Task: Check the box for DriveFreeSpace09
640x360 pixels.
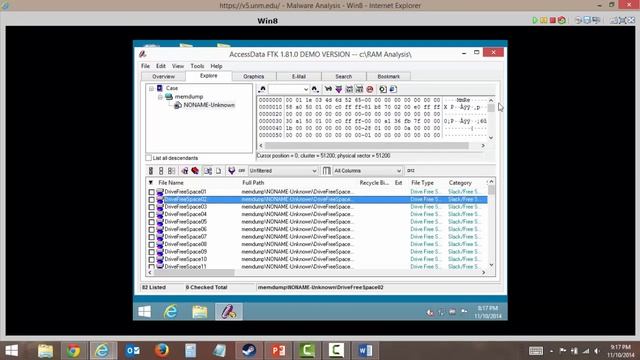Action: 151,252
